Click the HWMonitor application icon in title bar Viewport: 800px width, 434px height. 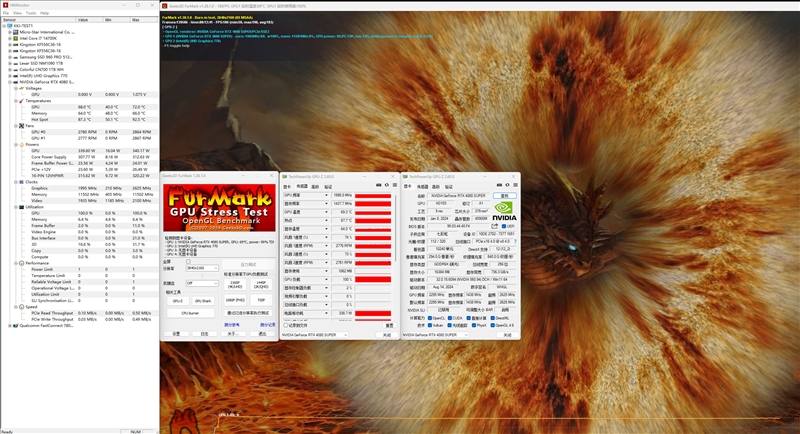(5, 5)
